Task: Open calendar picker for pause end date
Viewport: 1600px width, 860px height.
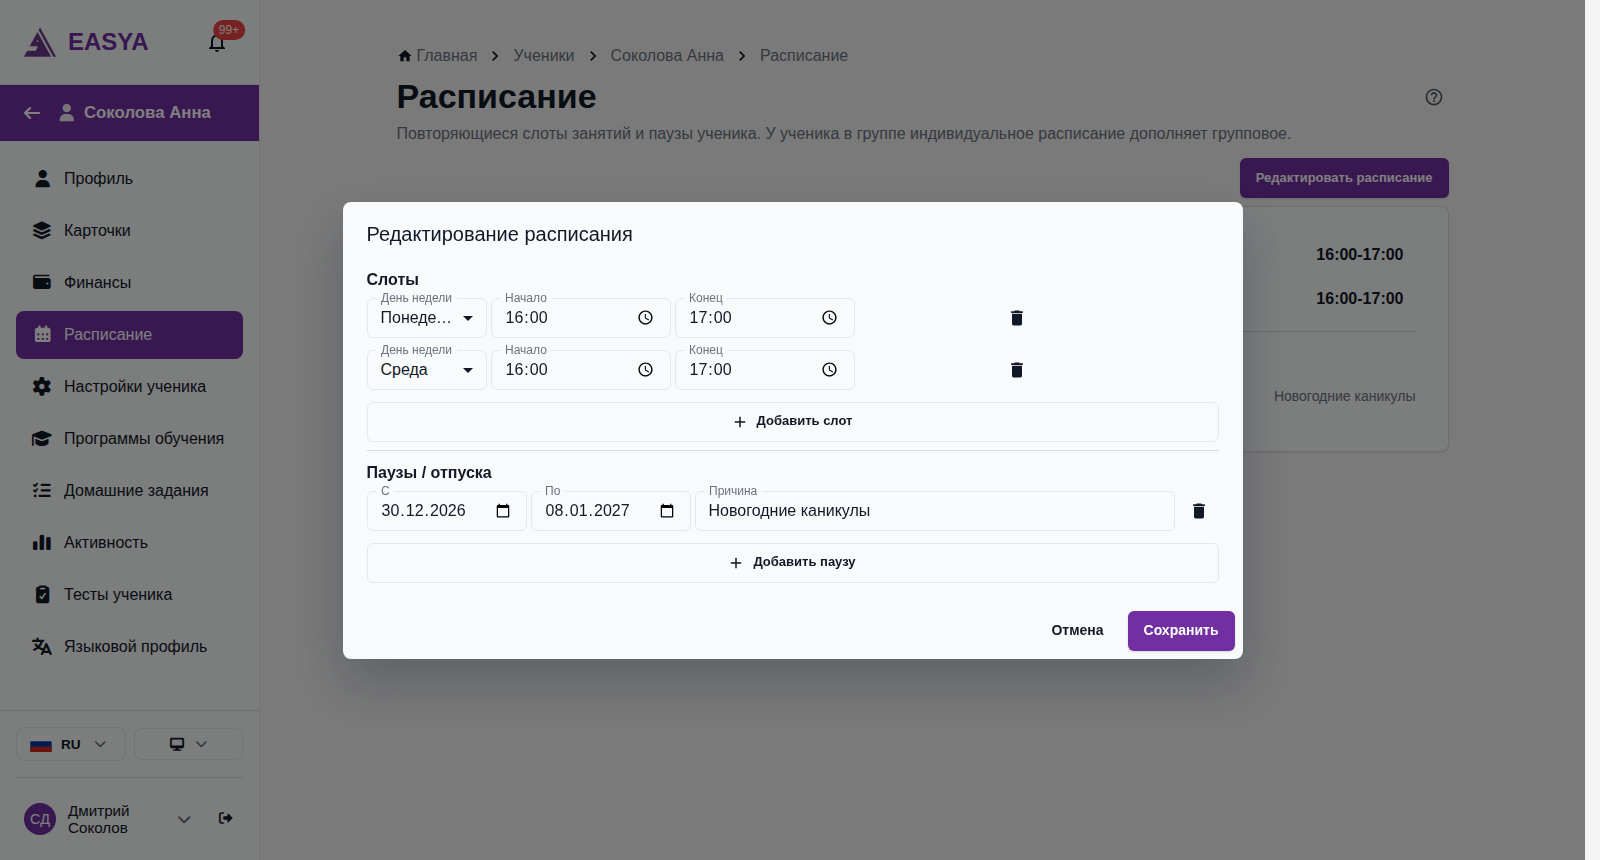Action: [x=667, y=511]
